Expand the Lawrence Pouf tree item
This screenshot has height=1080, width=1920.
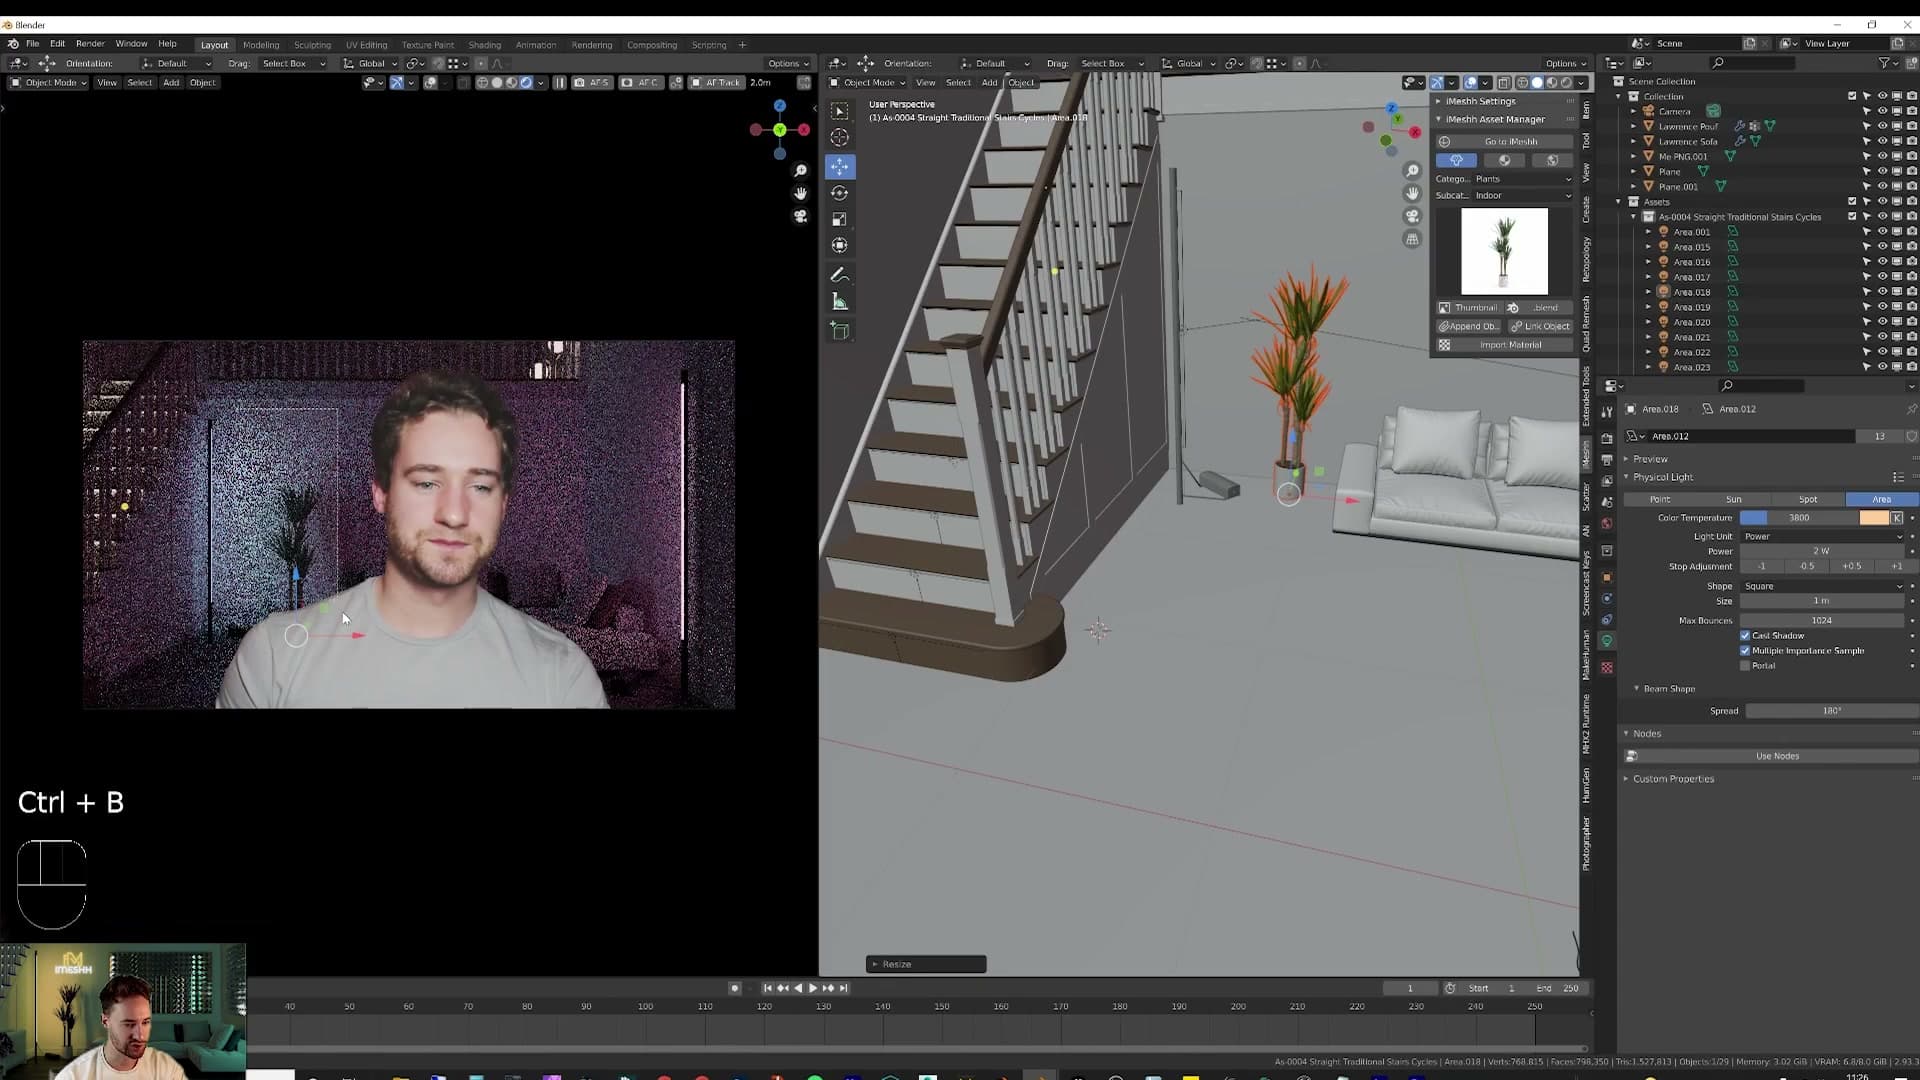(1634, 127)
